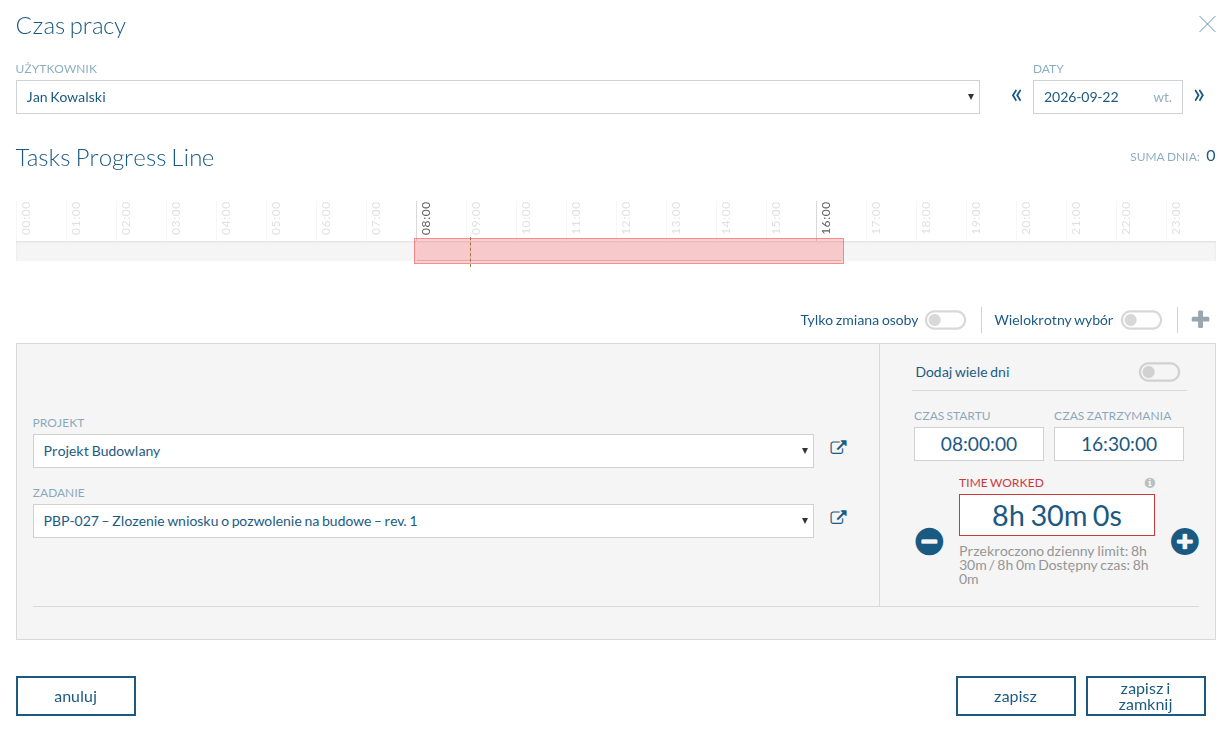Click the Czas pracy title
Viewport: 1228px width, 729px height.
71,26
